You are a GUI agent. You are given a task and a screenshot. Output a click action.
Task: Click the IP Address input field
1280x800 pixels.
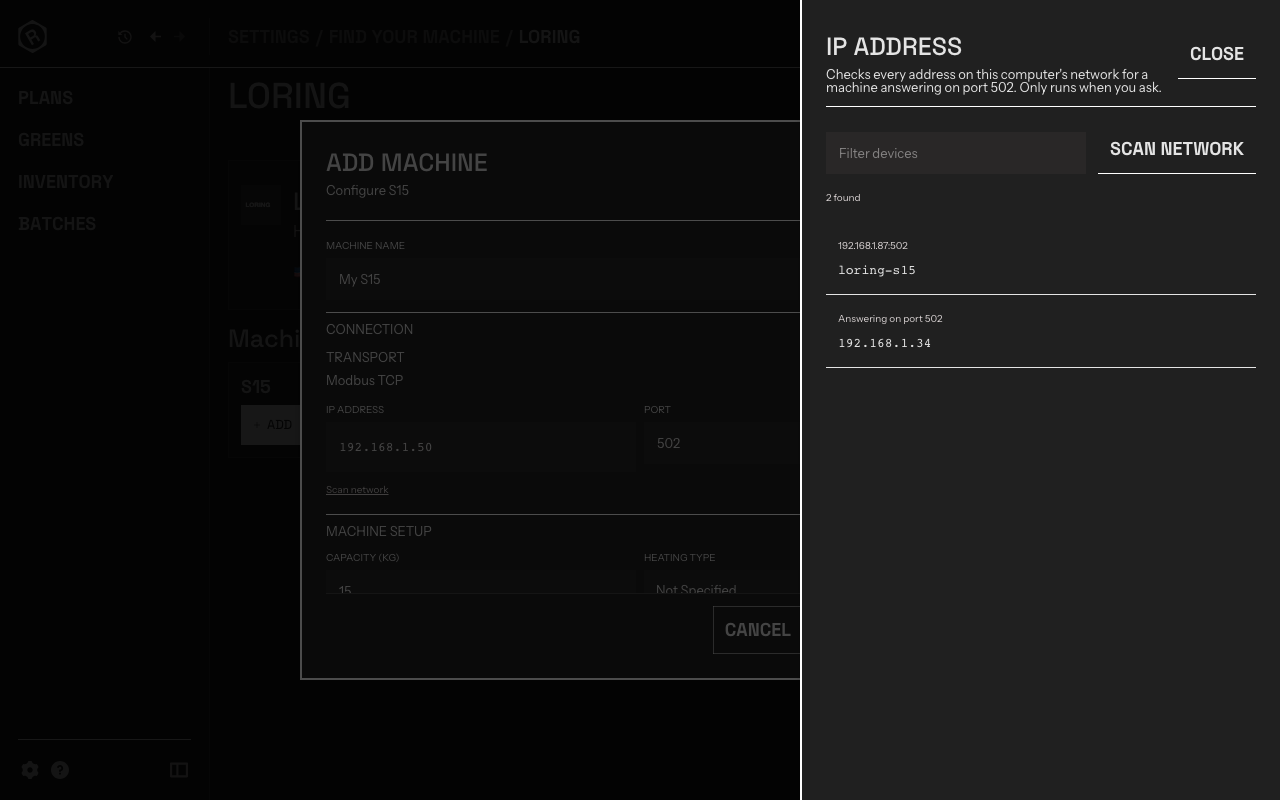click(x=480, y=446)
